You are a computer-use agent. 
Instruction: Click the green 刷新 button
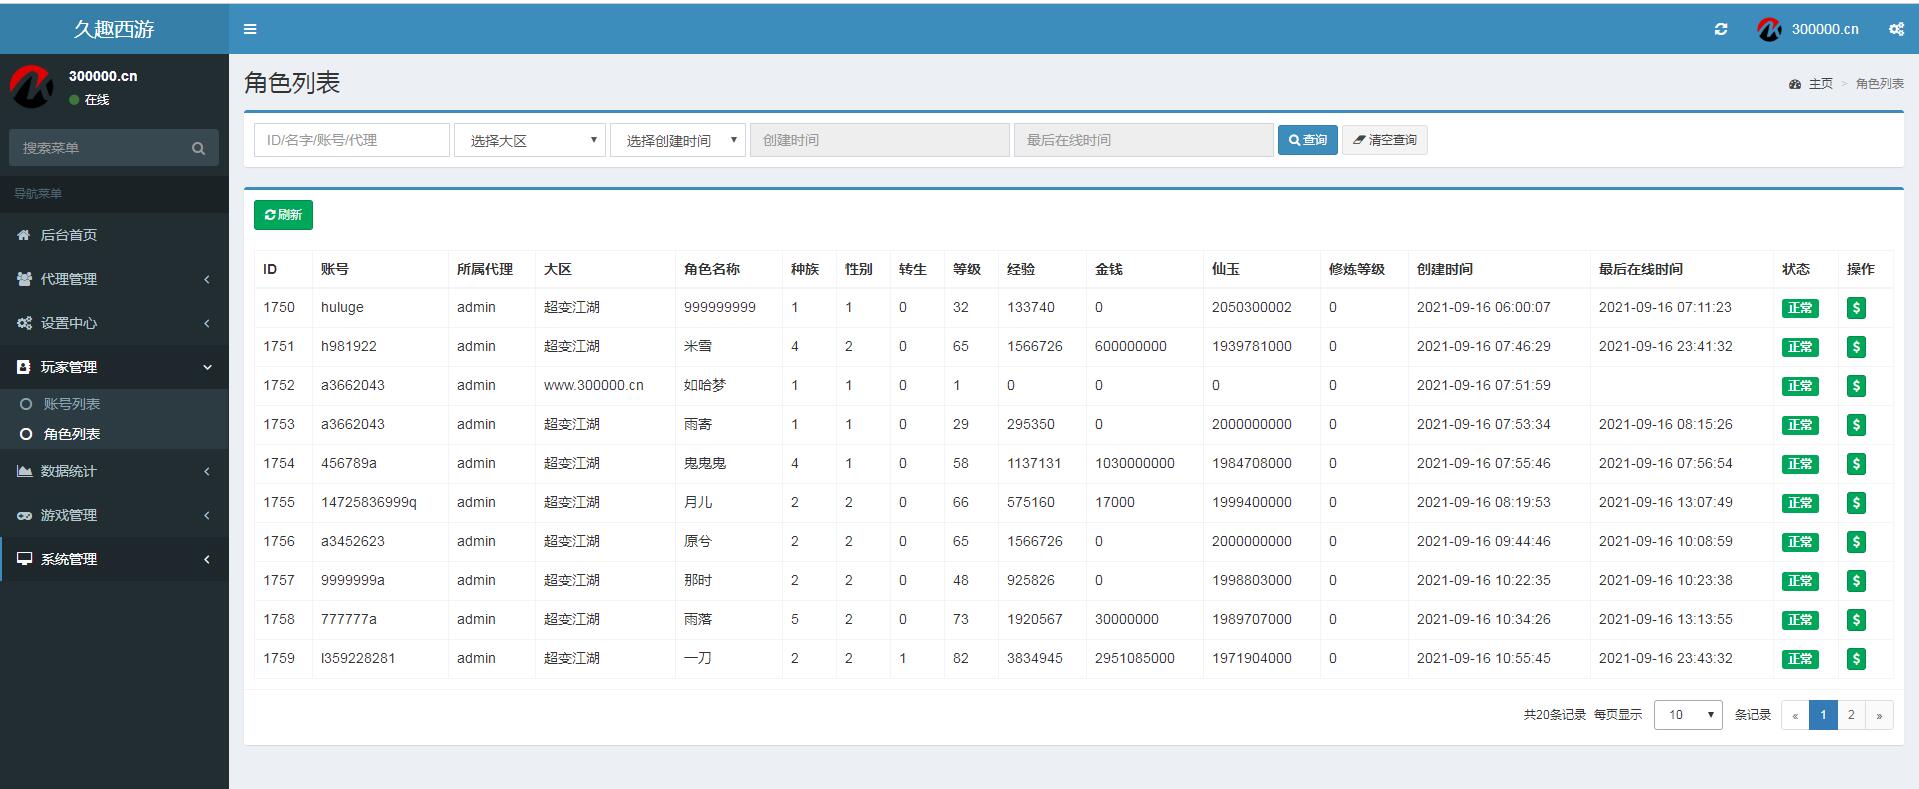pyautogui.click(x=283, y=215)
